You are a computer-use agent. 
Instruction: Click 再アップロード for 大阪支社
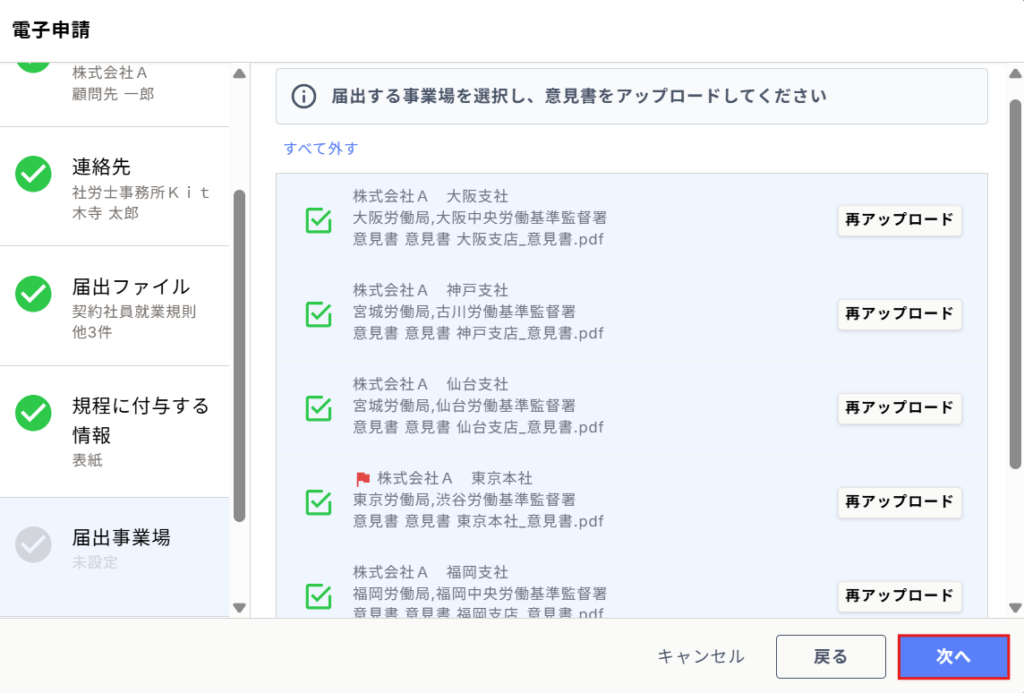tap(899, 220)
